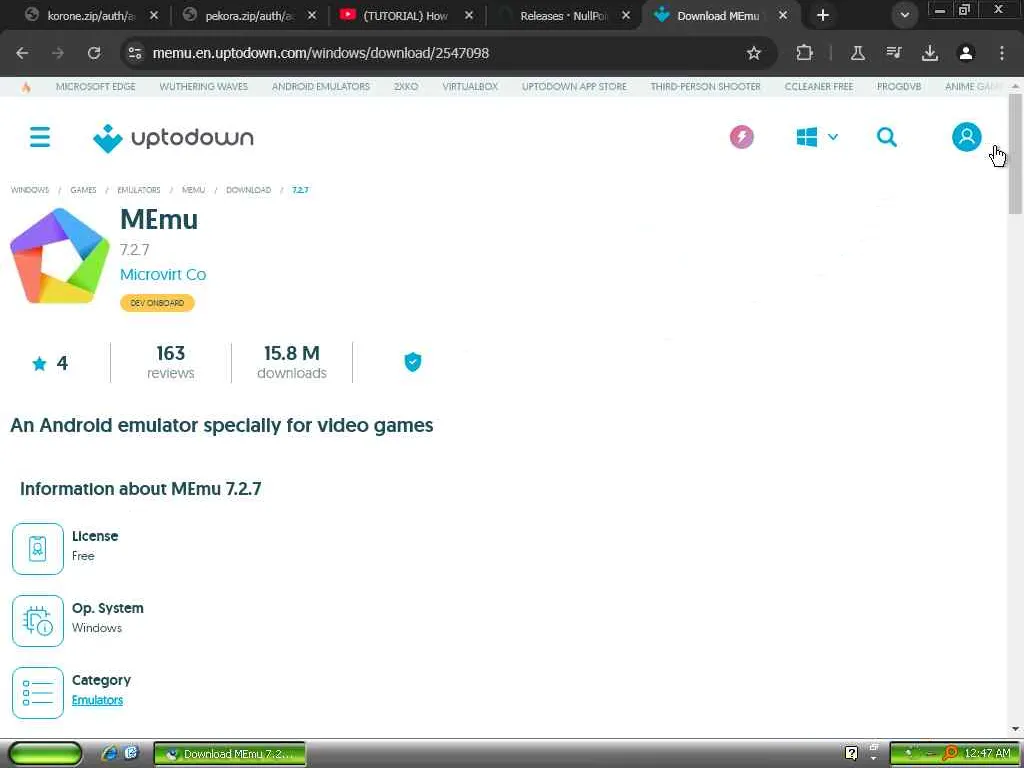Click the taskbar help question icon
The image size is (1024, 768).
pos(851,754)
